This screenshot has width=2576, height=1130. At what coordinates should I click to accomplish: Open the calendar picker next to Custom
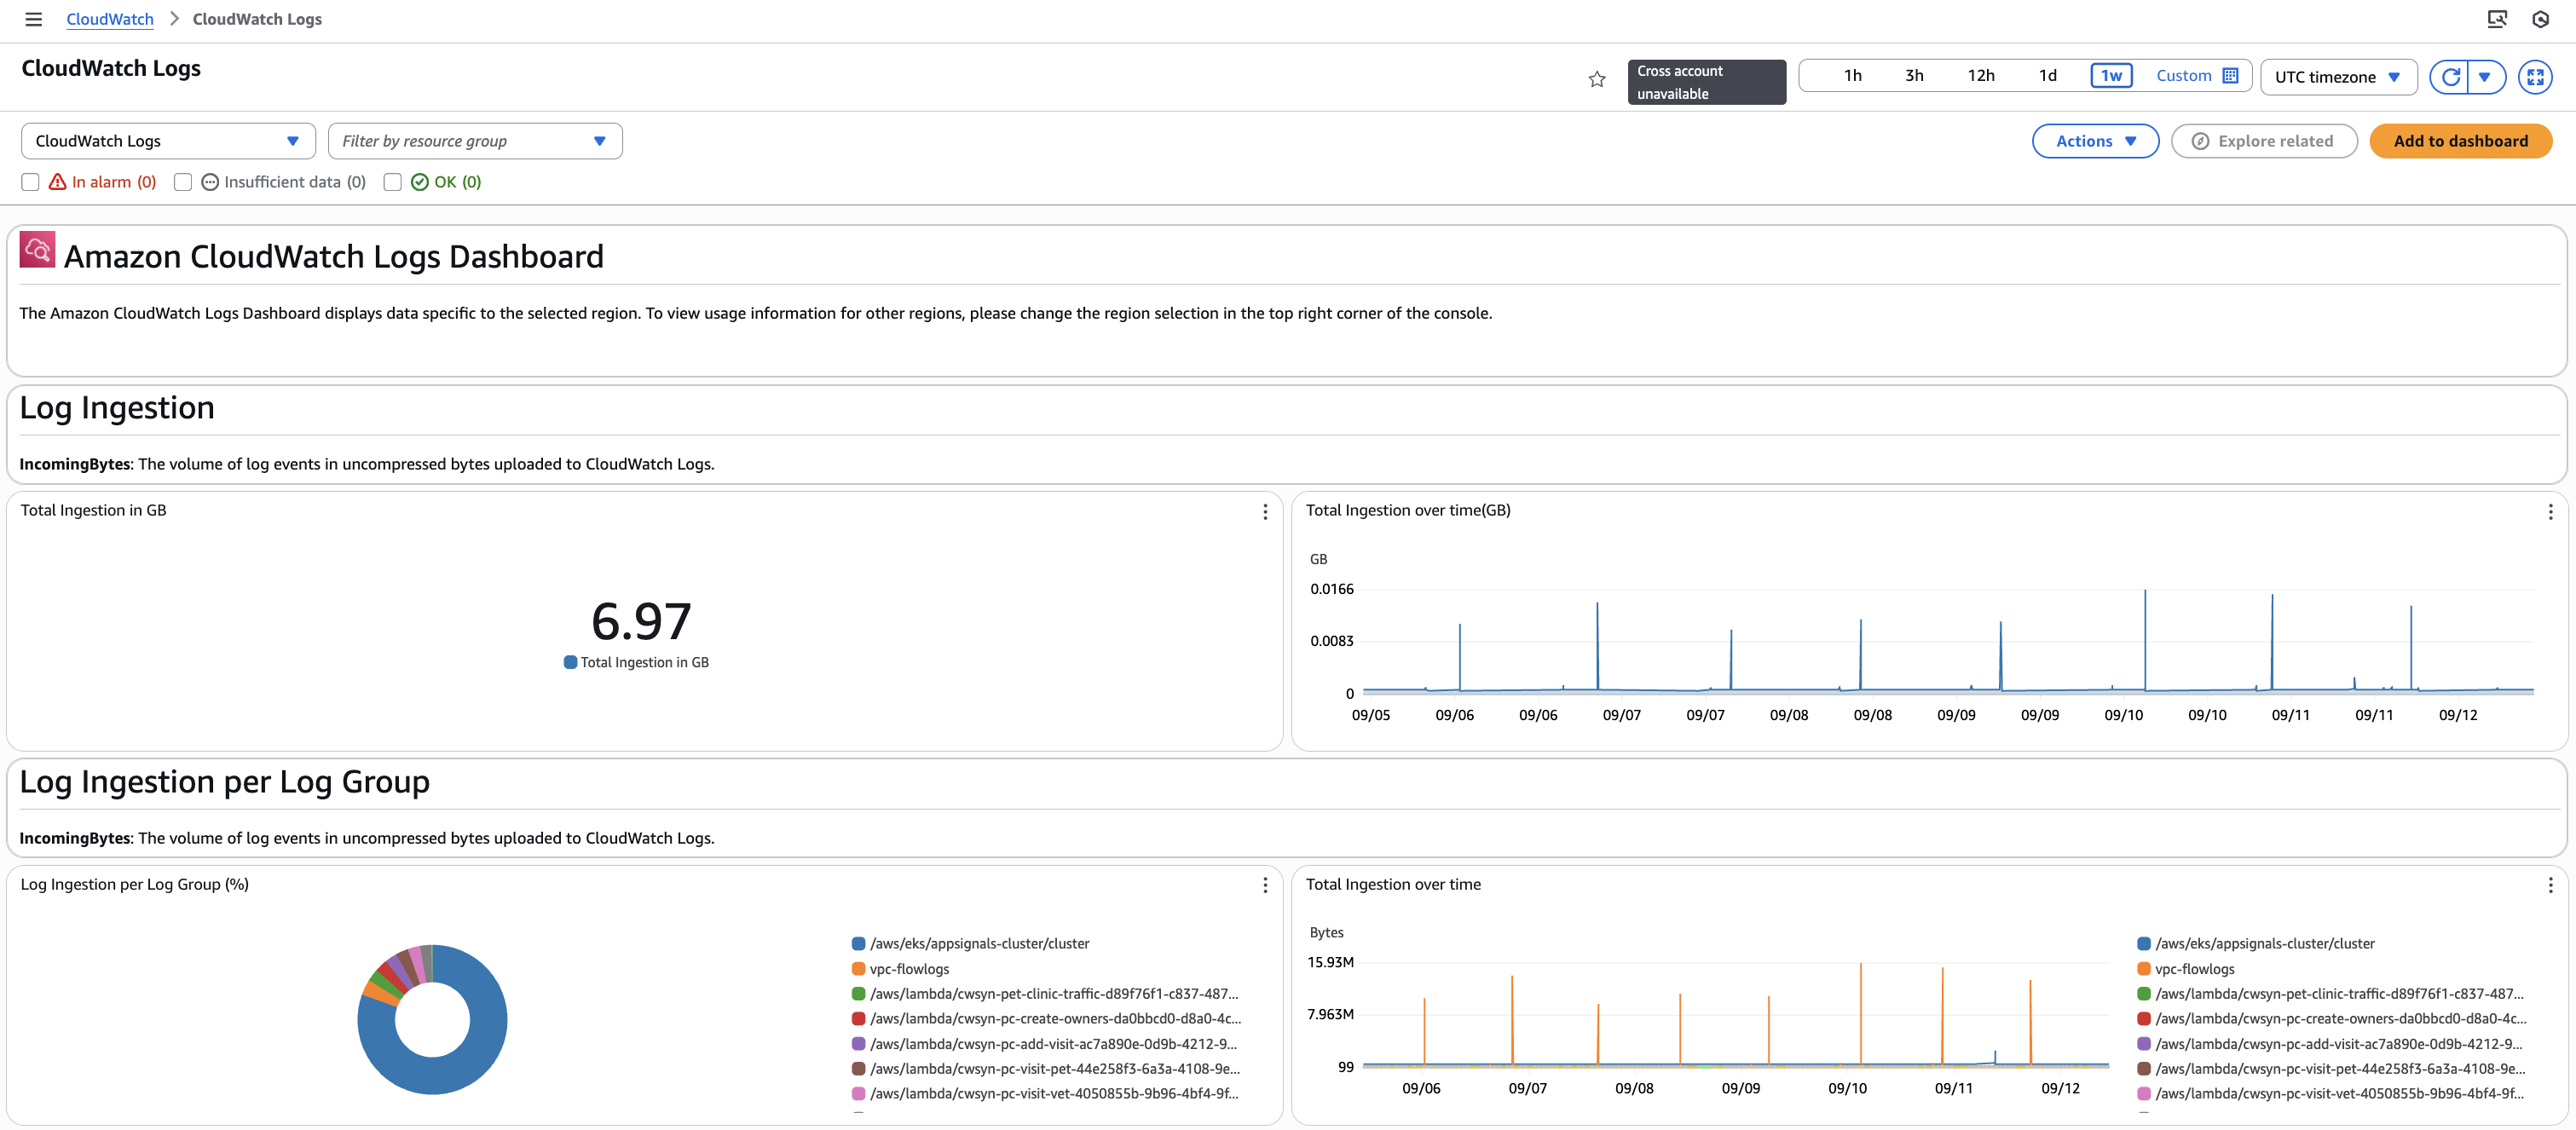(x=2231, y=75)
